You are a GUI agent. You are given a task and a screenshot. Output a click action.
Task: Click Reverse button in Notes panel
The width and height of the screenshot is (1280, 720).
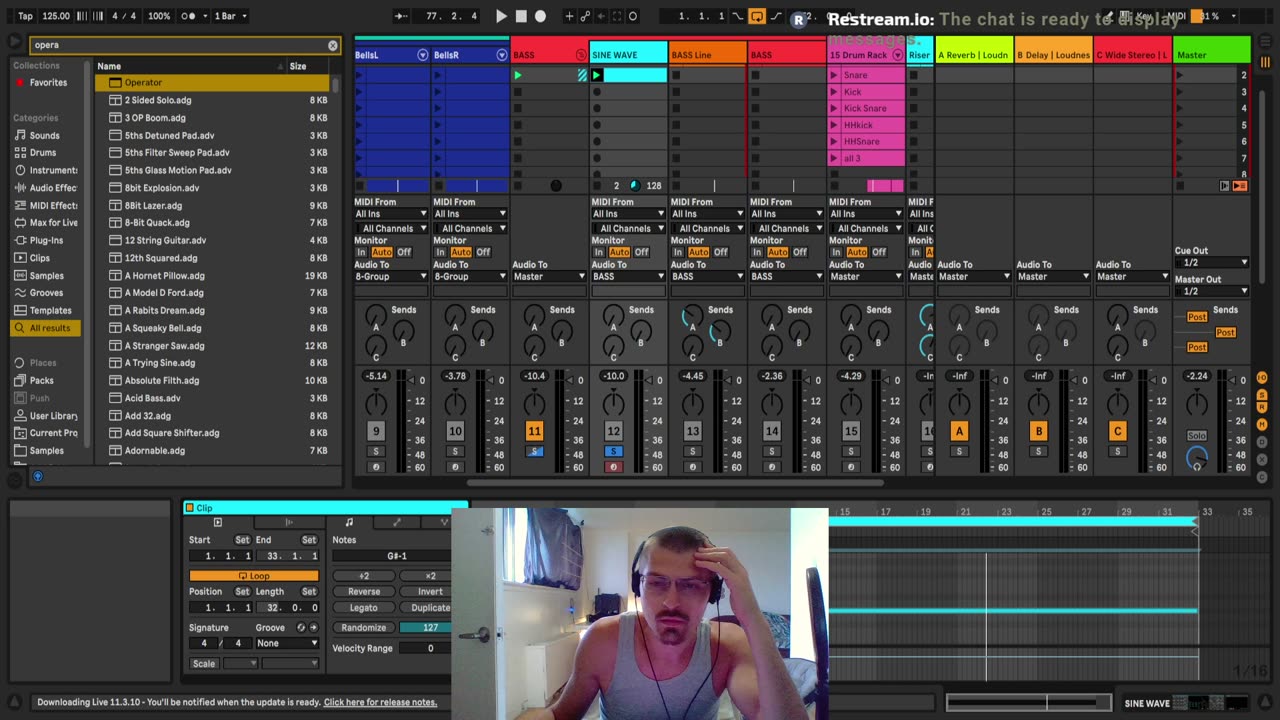tap(364, 592)
